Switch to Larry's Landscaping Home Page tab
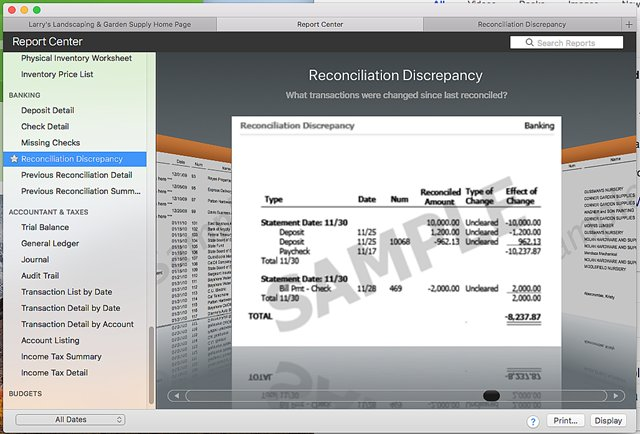 click(110, 24)
